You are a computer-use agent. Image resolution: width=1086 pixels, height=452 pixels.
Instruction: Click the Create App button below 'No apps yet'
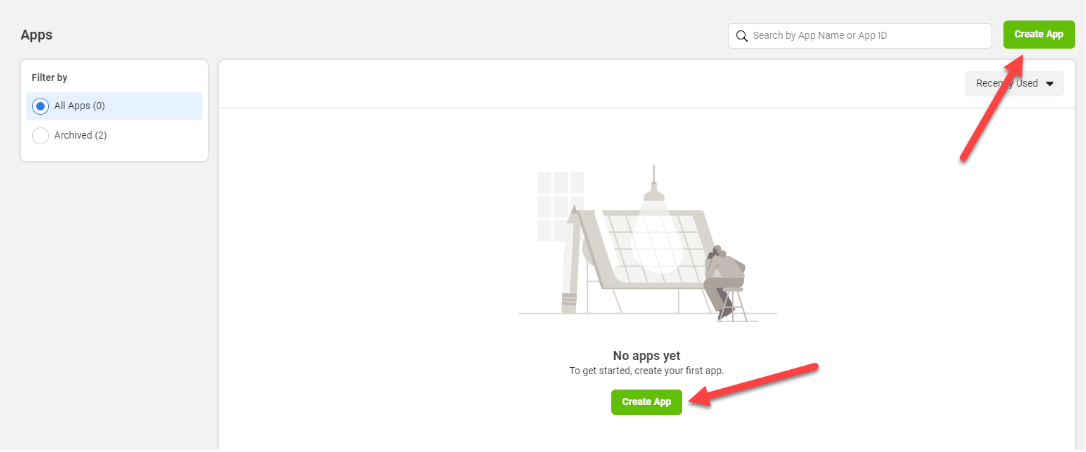click(x=646, y=401)
